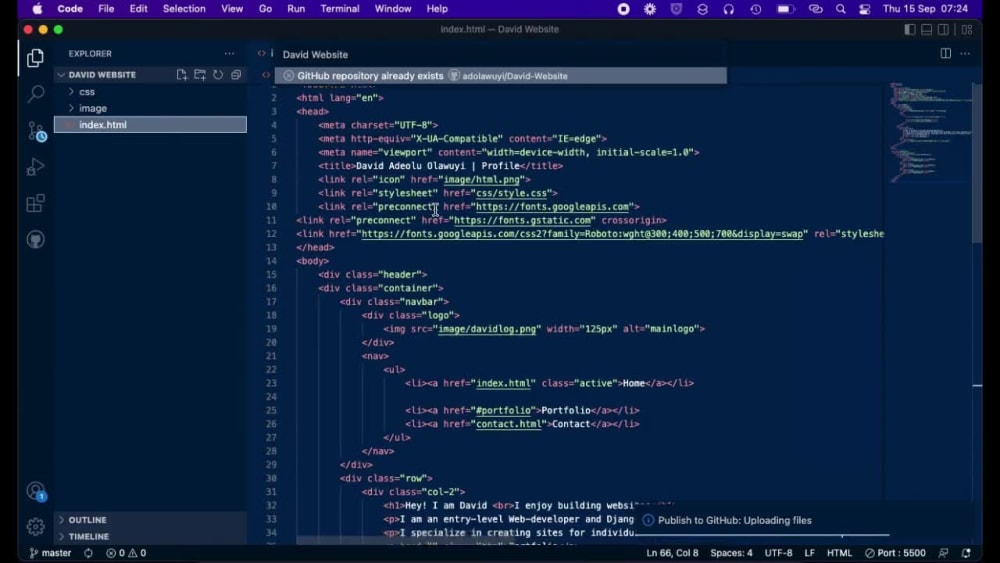Open the Help menu

(437, 9)
